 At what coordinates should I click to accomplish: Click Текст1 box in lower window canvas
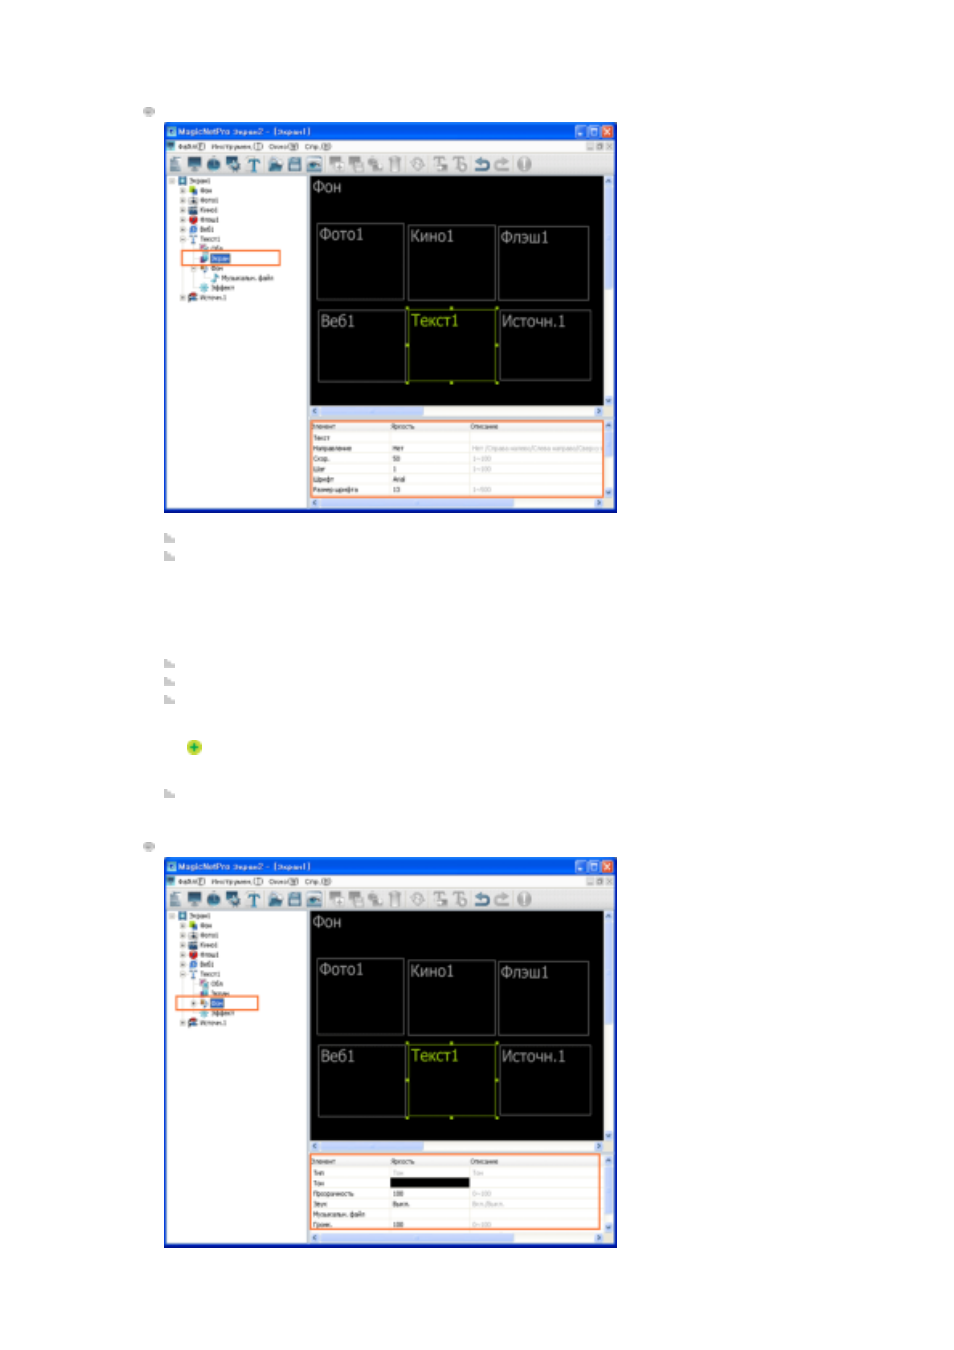[x=452, y=1080]
